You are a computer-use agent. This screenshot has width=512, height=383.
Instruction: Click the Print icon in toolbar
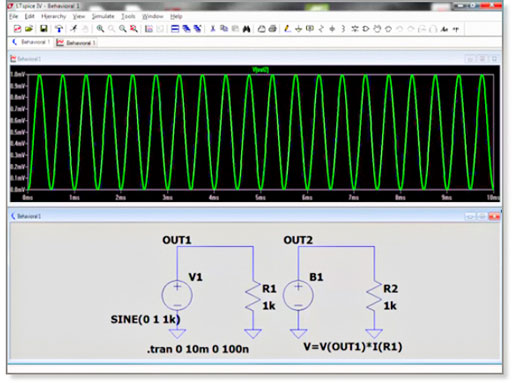(x=273, y=29)
